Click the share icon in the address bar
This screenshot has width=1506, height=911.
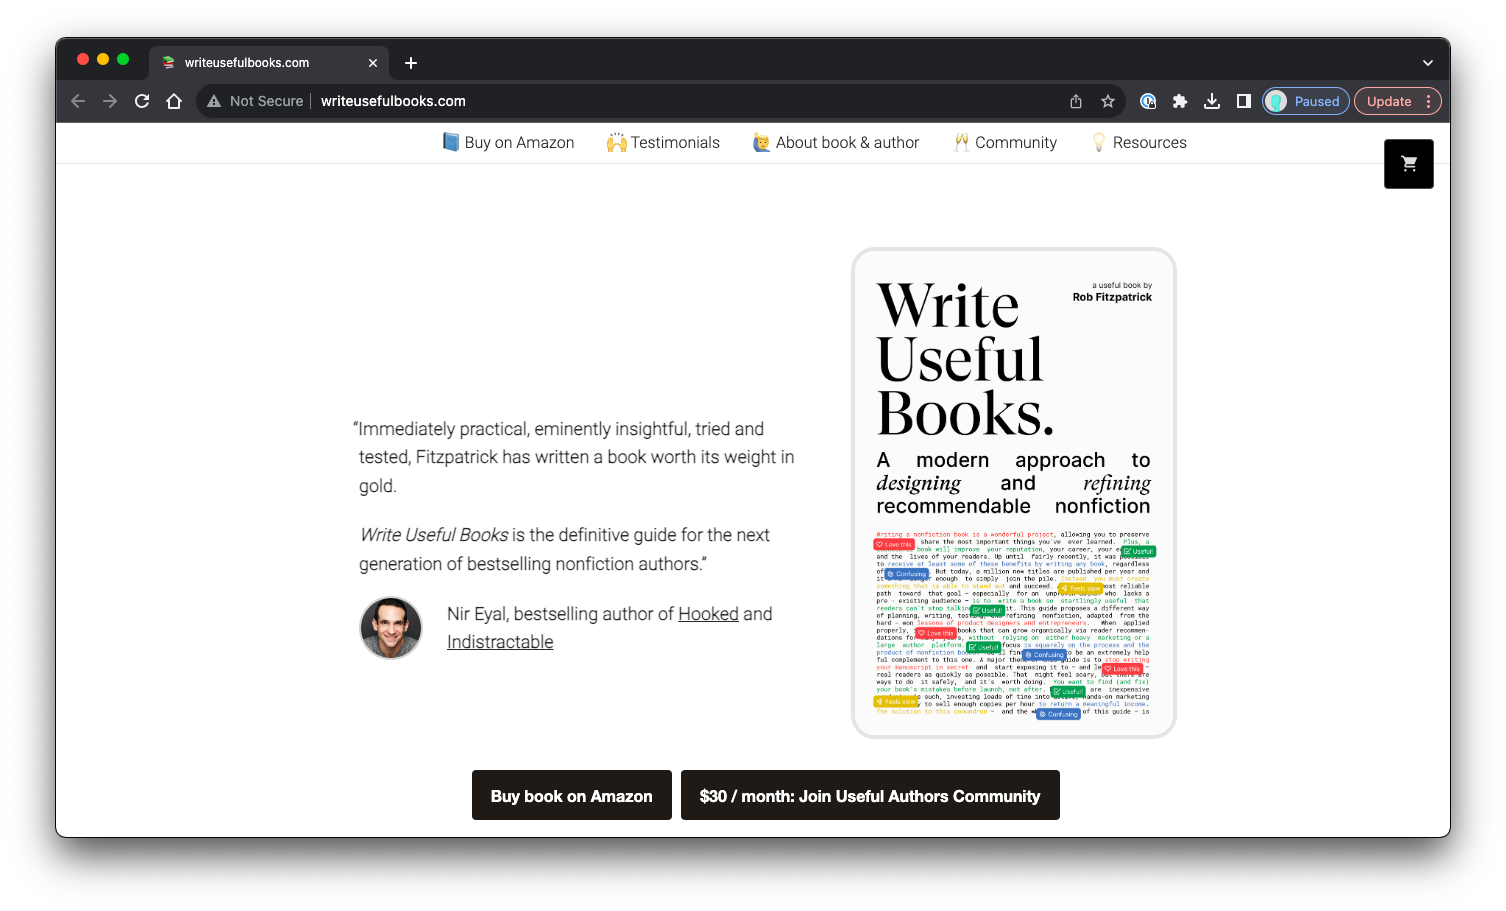1075,101
